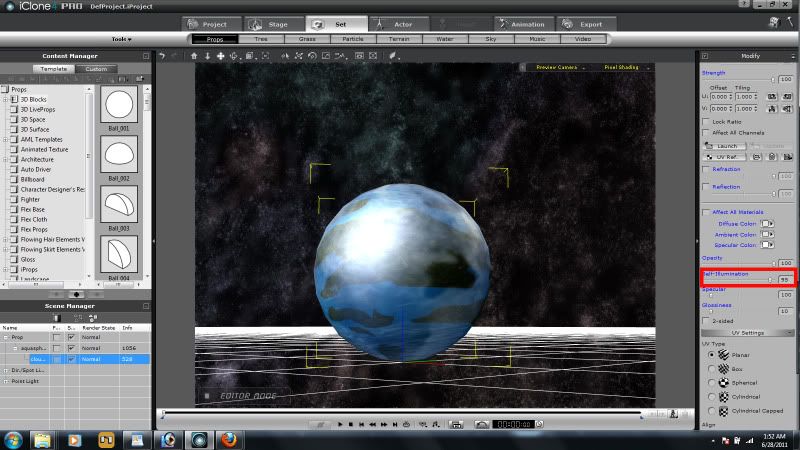Click the Stop button on timeline

pos(351,424)
